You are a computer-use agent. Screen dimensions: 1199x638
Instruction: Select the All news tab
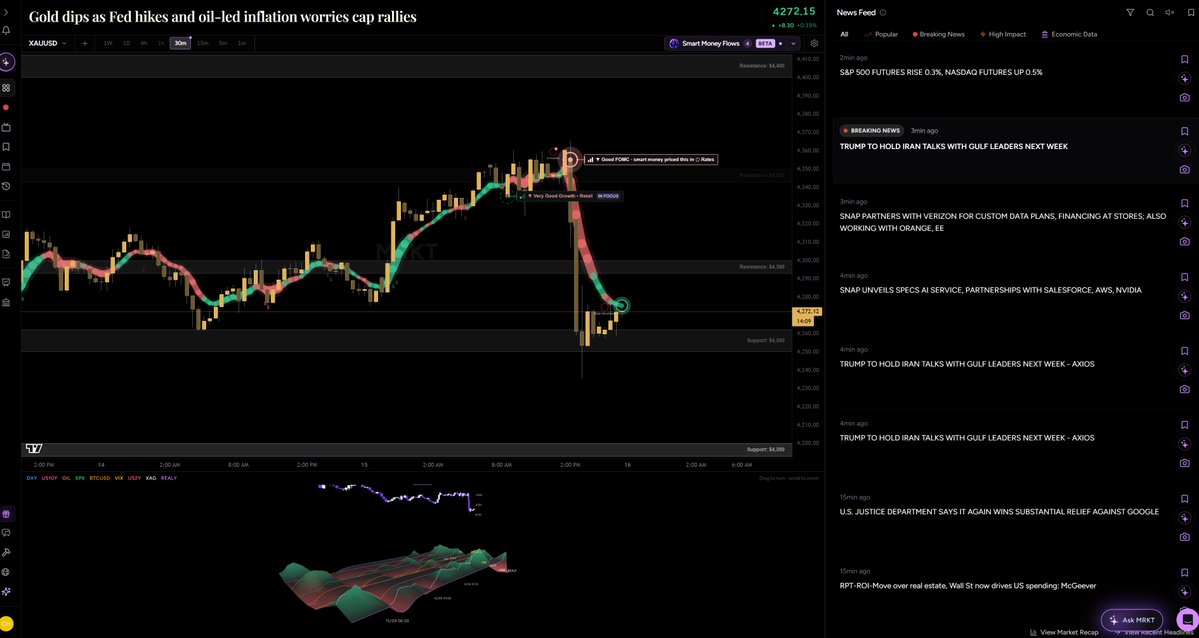pyautogui.click(x=844, y=34)
